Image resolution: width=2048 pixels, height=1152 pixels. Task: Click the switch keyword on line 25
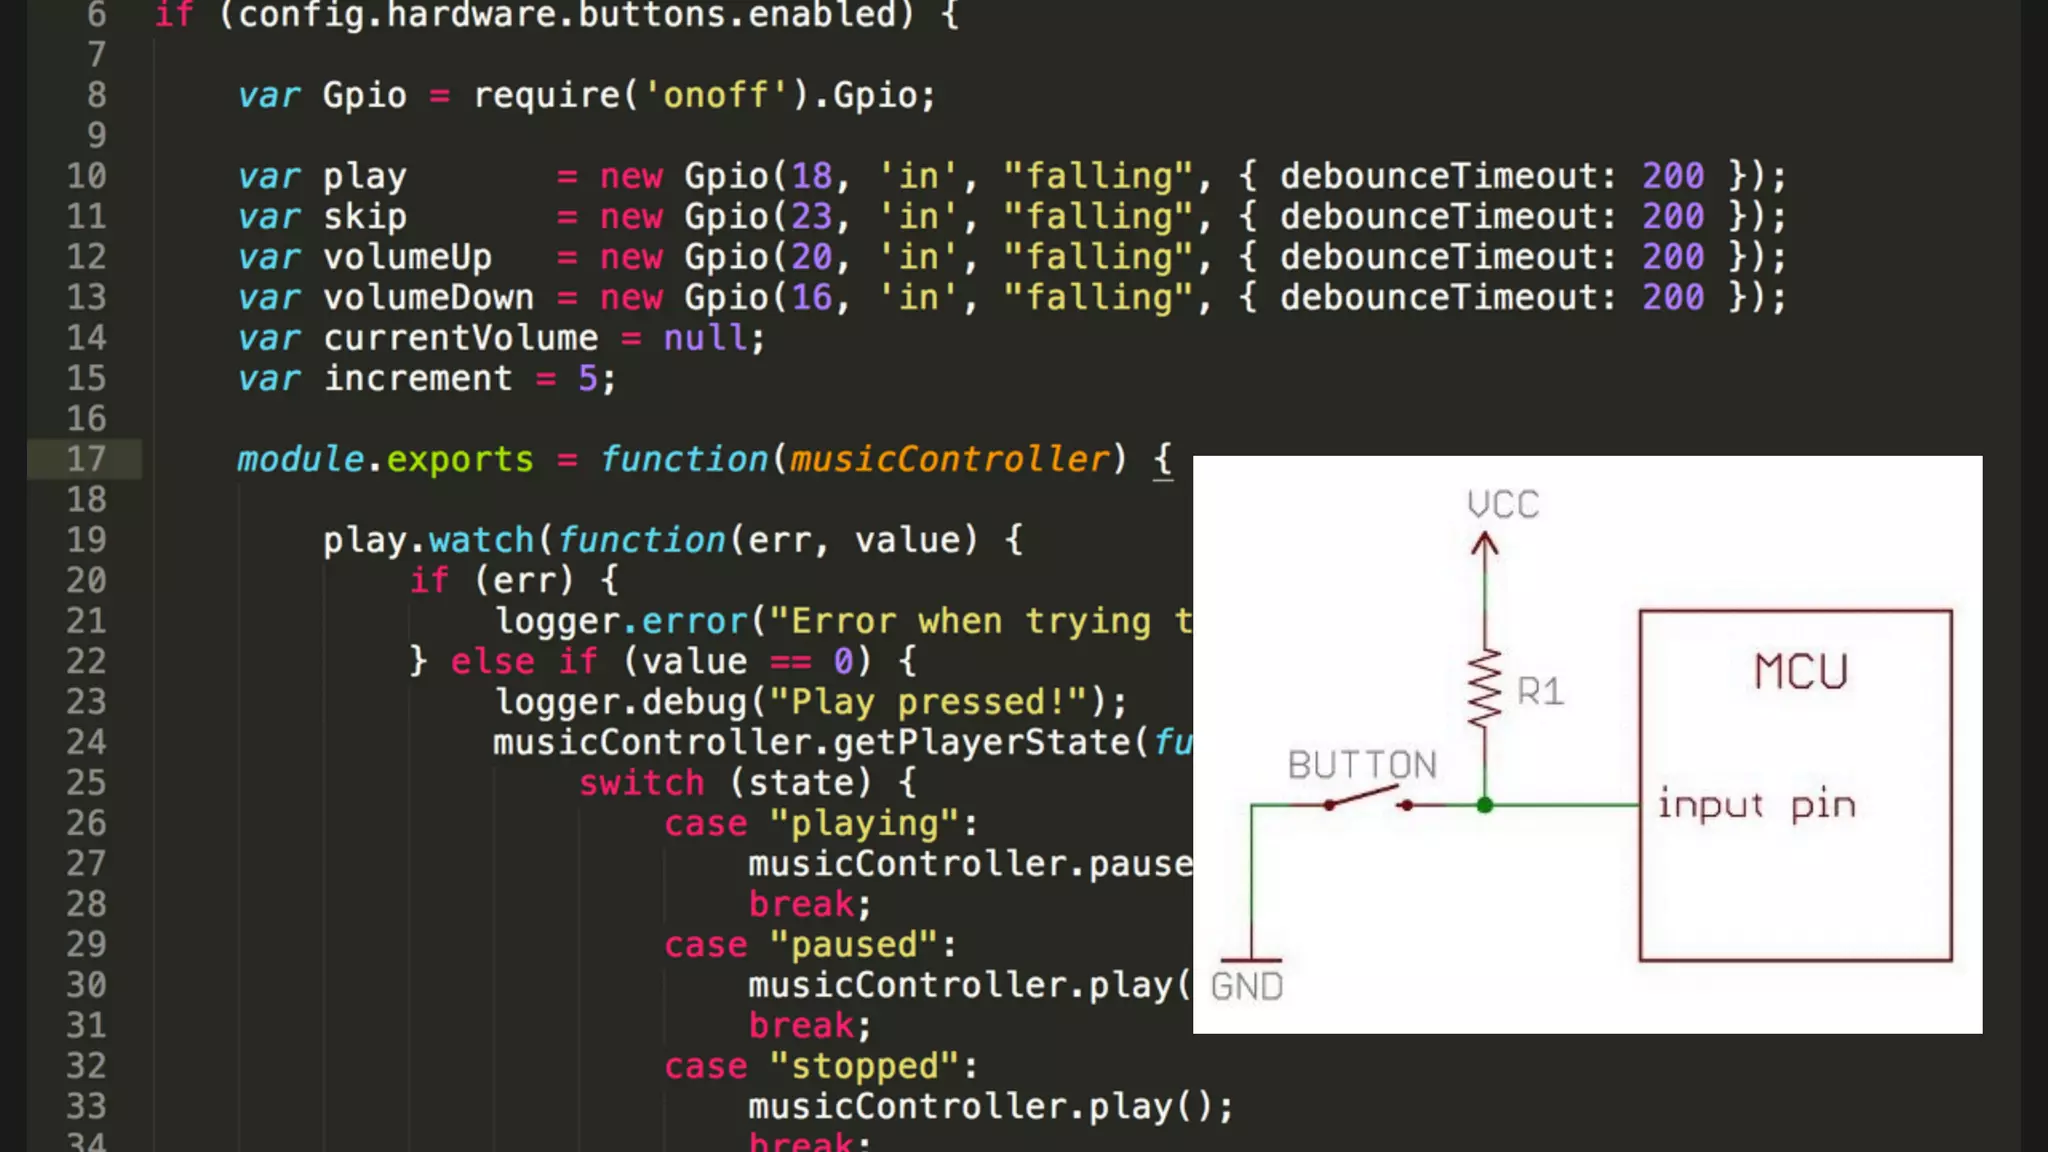(x=641, y=782)
